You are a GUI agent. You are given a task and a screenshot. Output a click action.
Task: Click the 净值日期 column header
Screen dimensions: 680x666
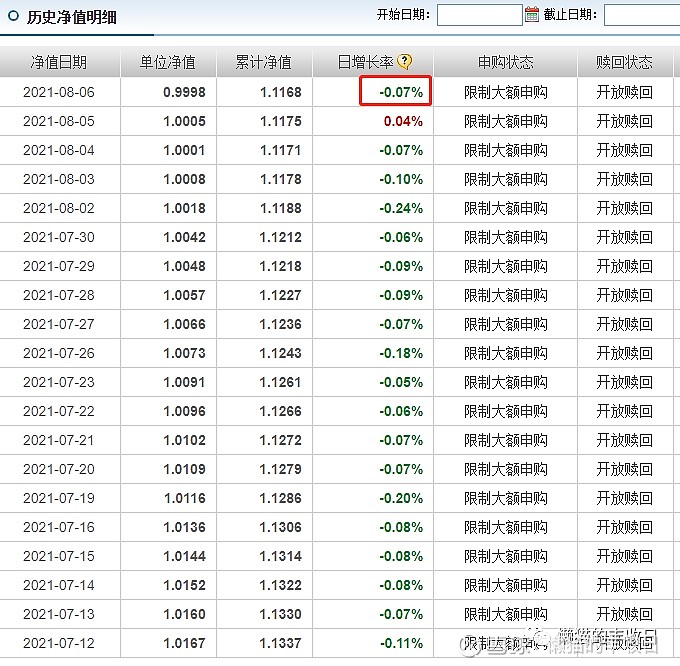coord(59,62)
